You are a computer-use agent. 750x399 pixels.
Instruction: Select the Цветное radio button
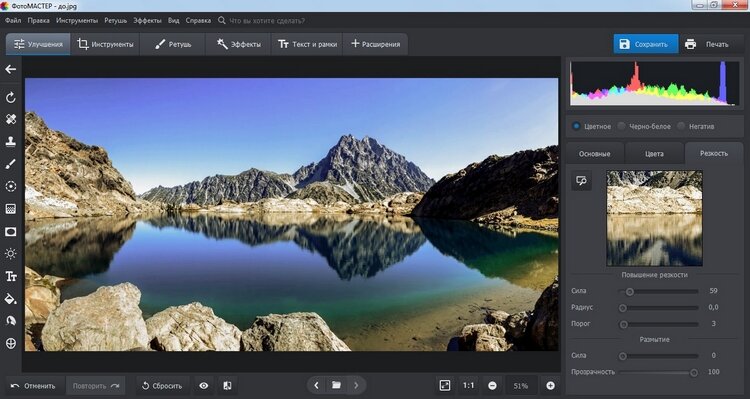coord(576,126)
